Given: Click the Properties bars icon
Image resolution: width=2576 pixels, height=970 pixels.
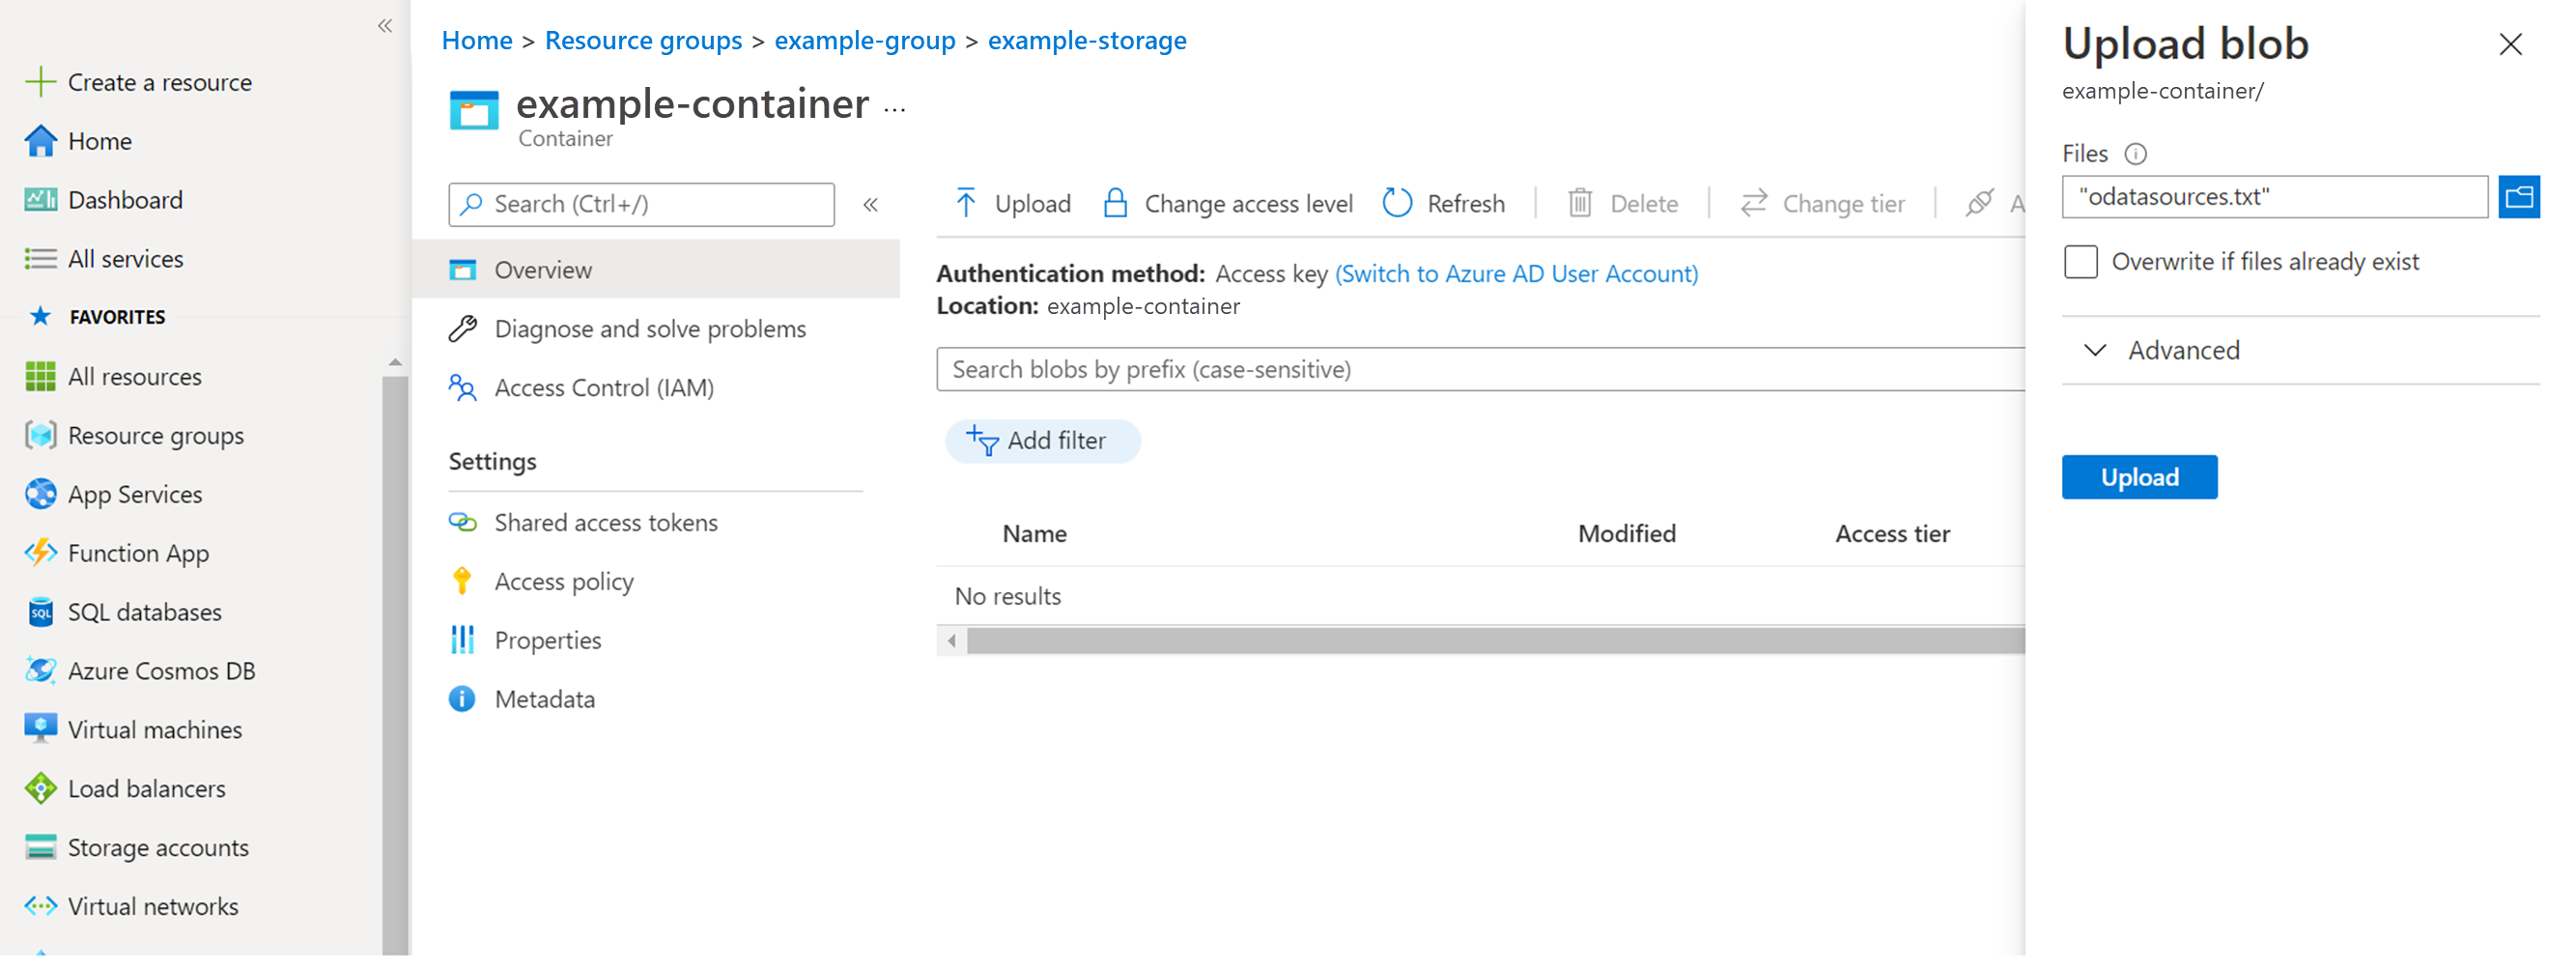Looking at the screenshot, I should [462, 641].
